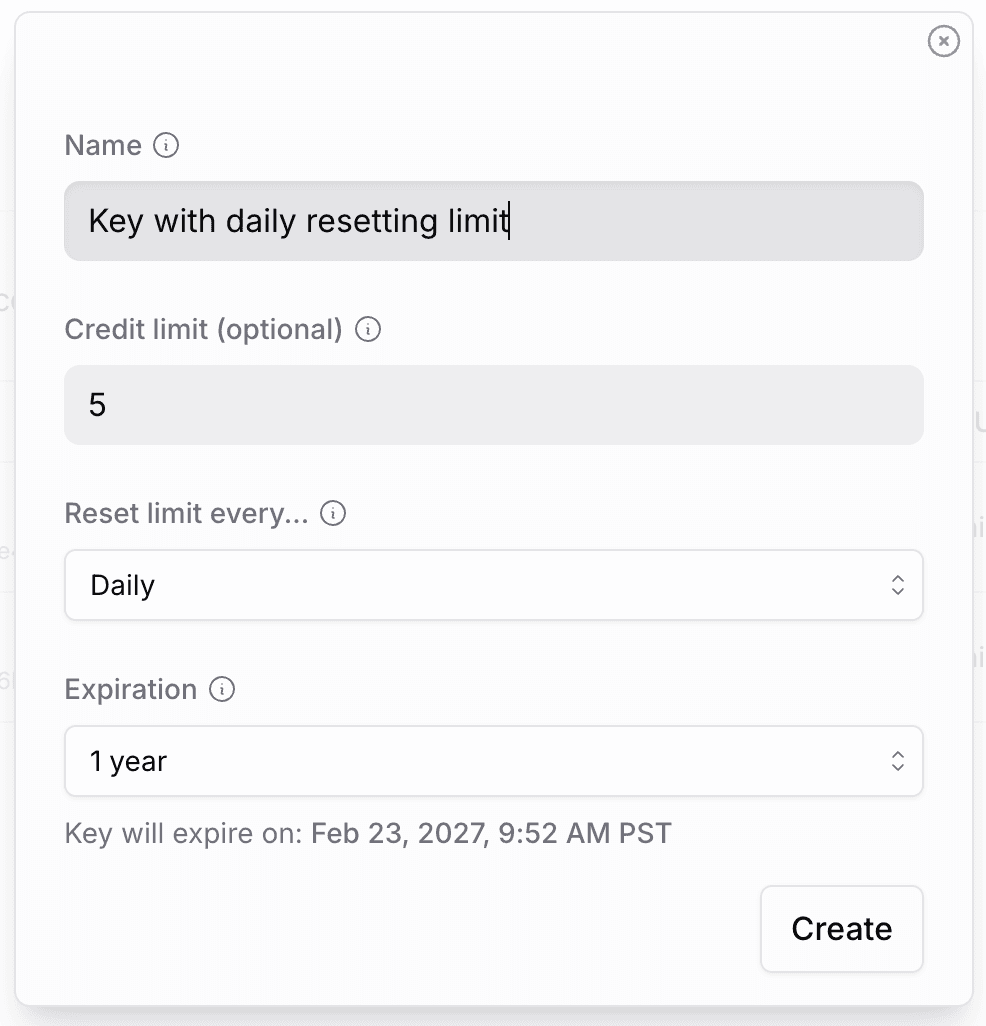Viewport: 986px width, 1026px height.
Task: Click the Credit limit (optional) label
Action: tap(203, 329)
